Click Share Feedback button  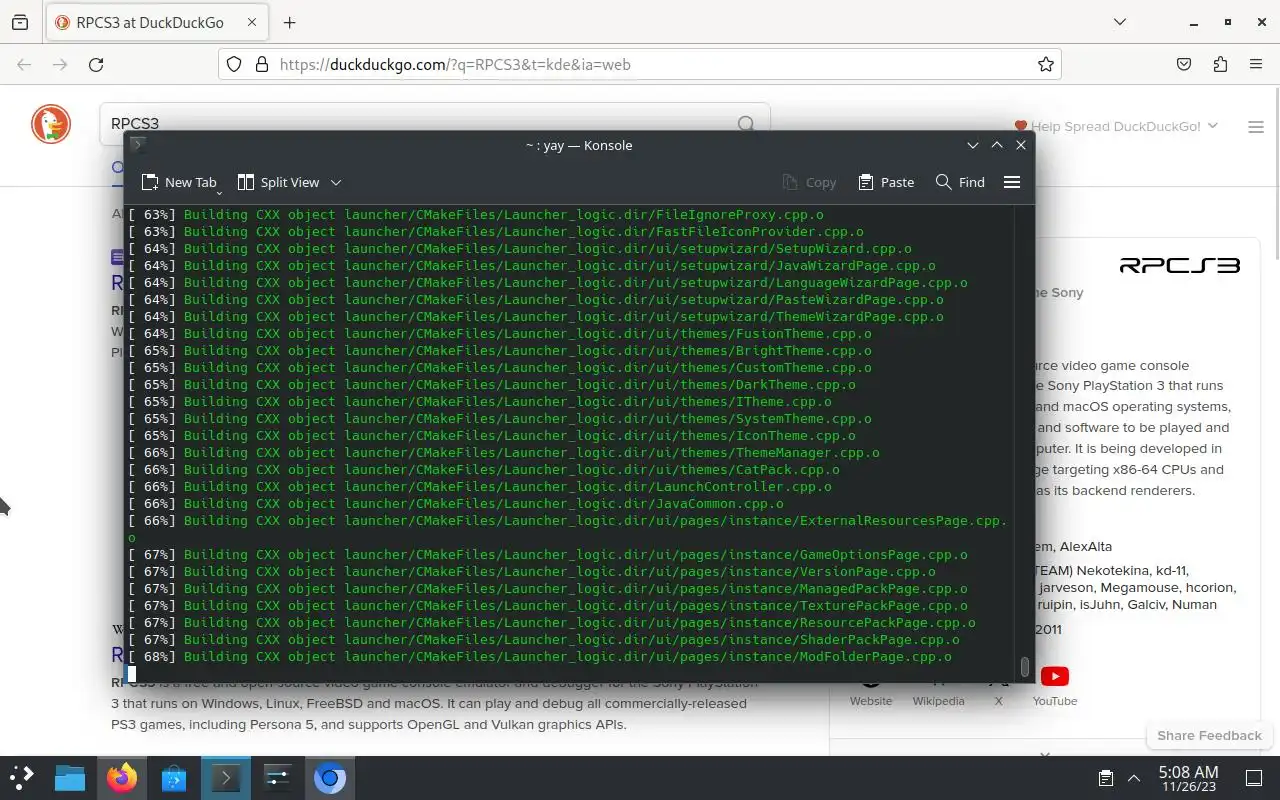click(x=1209, y=735)
